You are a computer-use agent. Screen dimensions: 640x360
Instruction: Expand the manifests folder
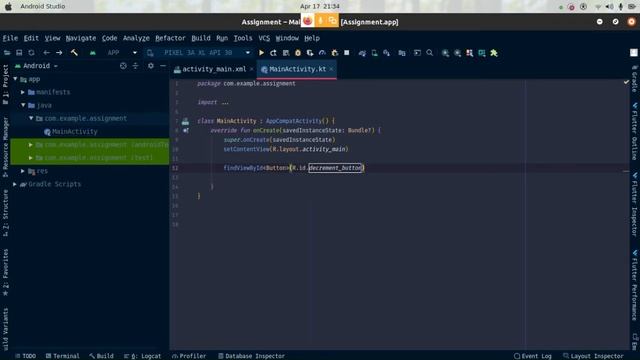tap(23, 92)
